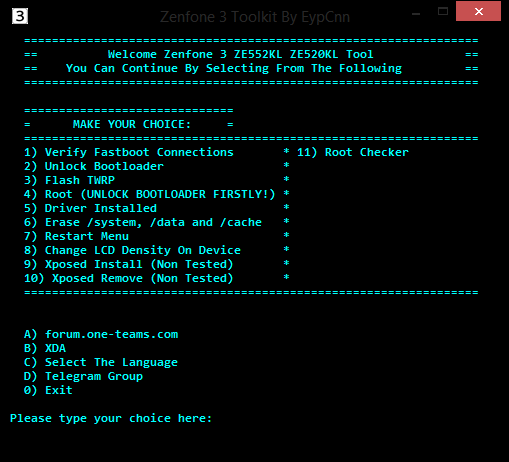
Task: Select option 1 Verify Fastboot Connections
Action: point(129,152)
